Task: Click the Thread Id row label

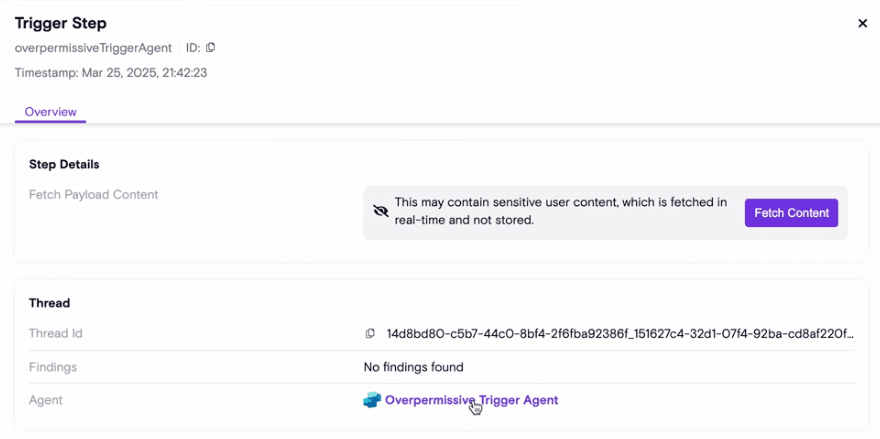Action: pos(56,333)
